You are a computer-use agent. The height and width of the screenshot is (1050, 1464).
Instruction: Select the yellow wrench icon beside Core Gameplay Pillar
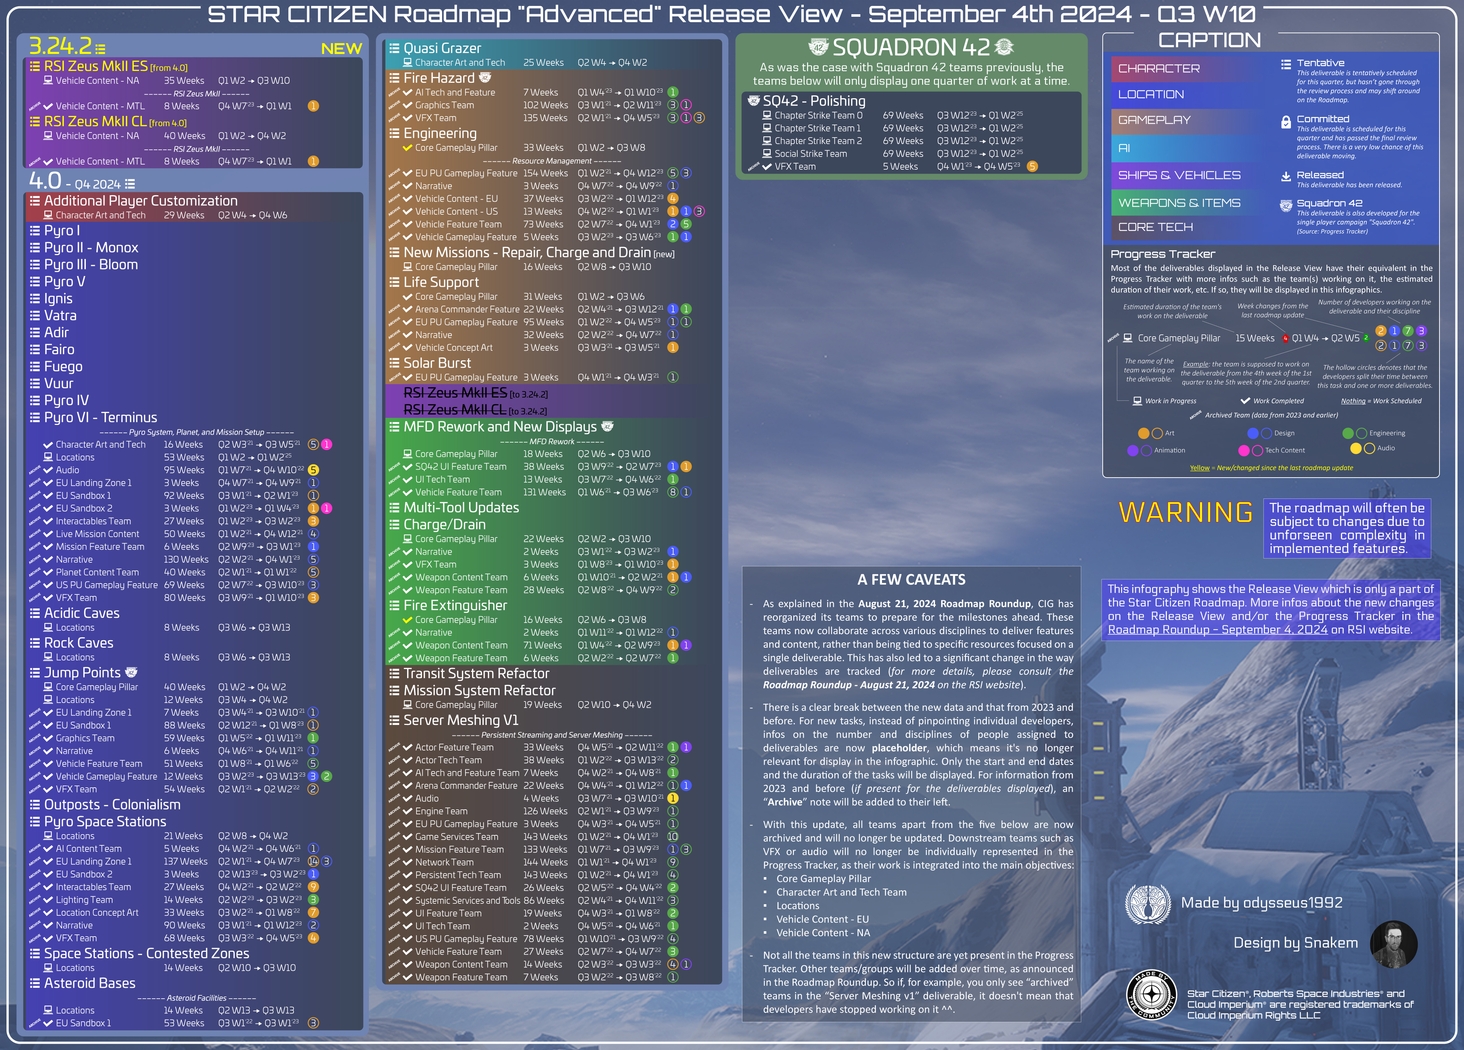405,148
